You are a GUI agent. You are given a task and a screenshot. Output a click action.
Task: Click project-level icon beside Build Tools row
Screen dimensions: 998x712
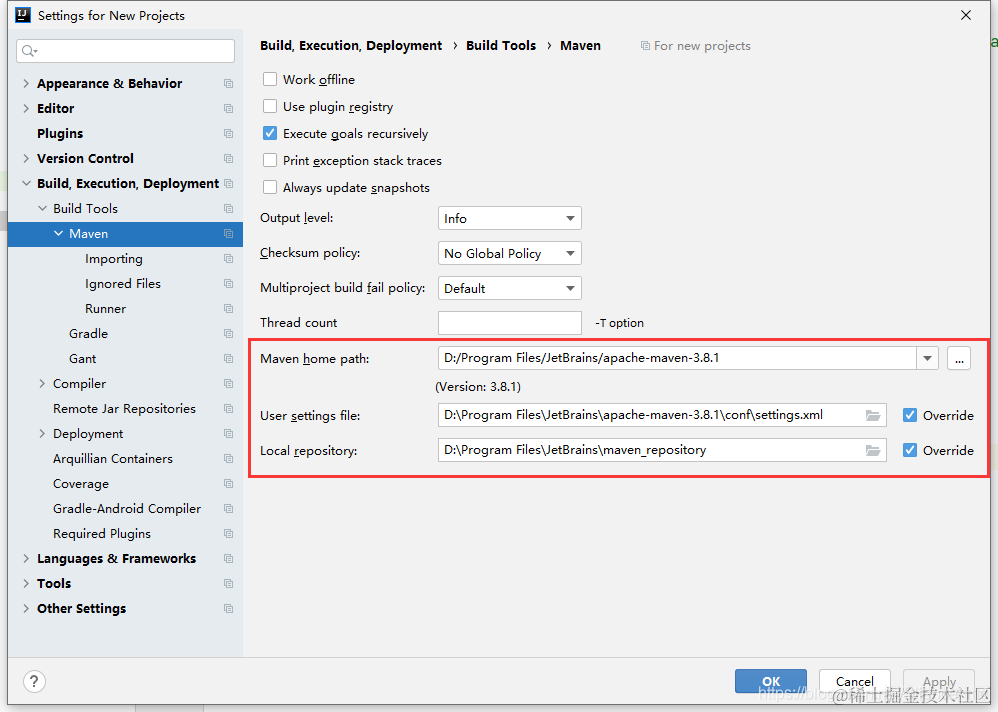click(x=228, y=209)
